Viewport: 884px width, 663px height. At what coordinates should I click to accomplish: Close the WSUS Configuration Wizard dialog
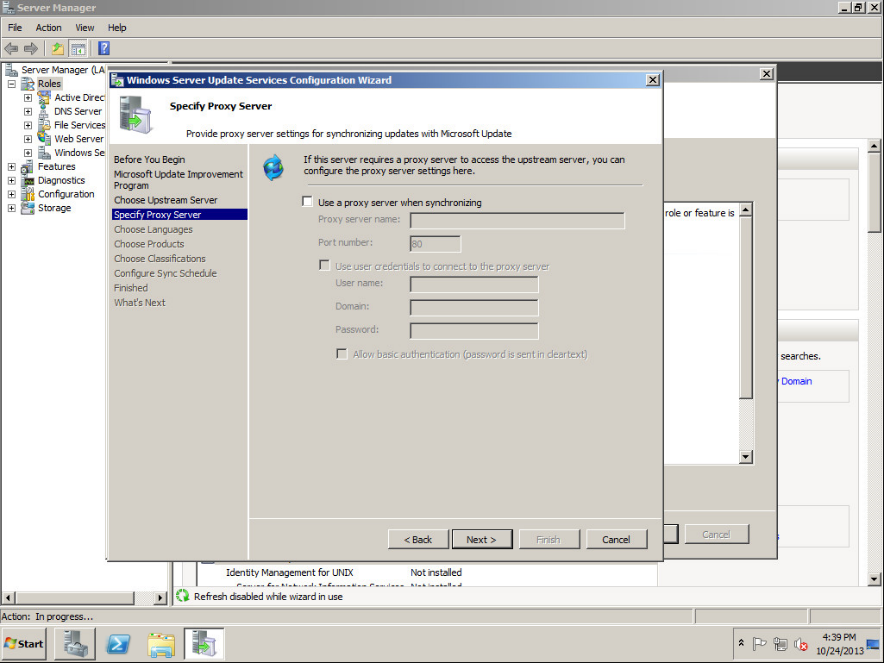tap(652, 80)
